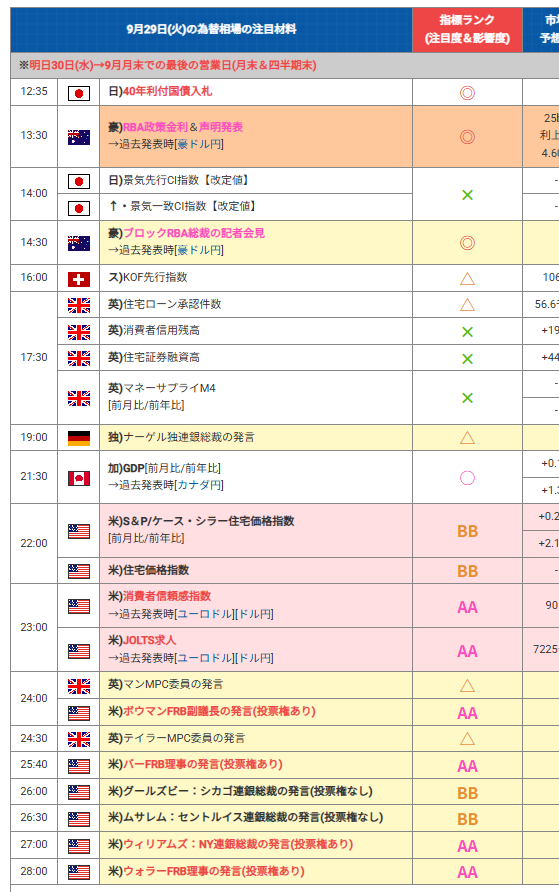The image size is (559, 892).
Task: Click Japan flag beside 景気先行CI指数
Action: pos(78,181)
